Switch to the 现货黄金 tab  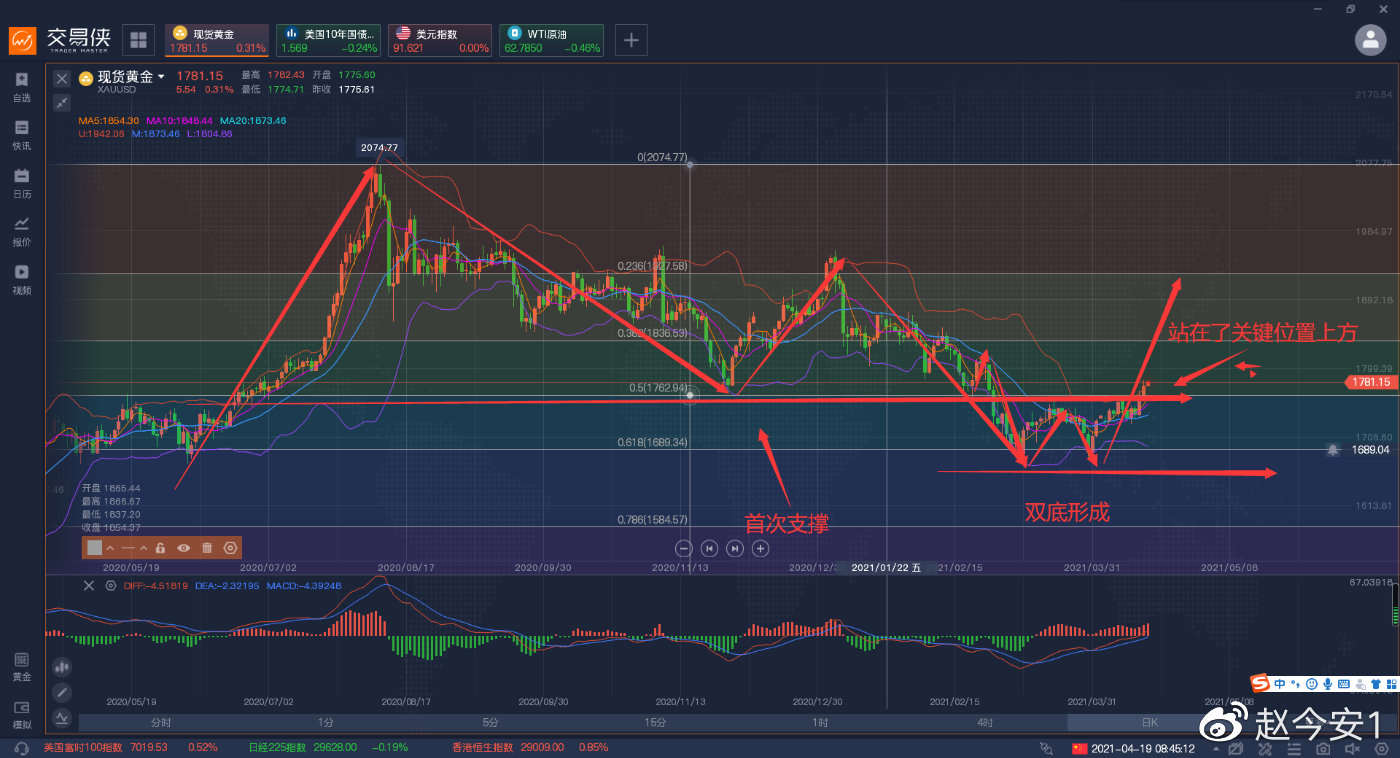click(215, 40)
